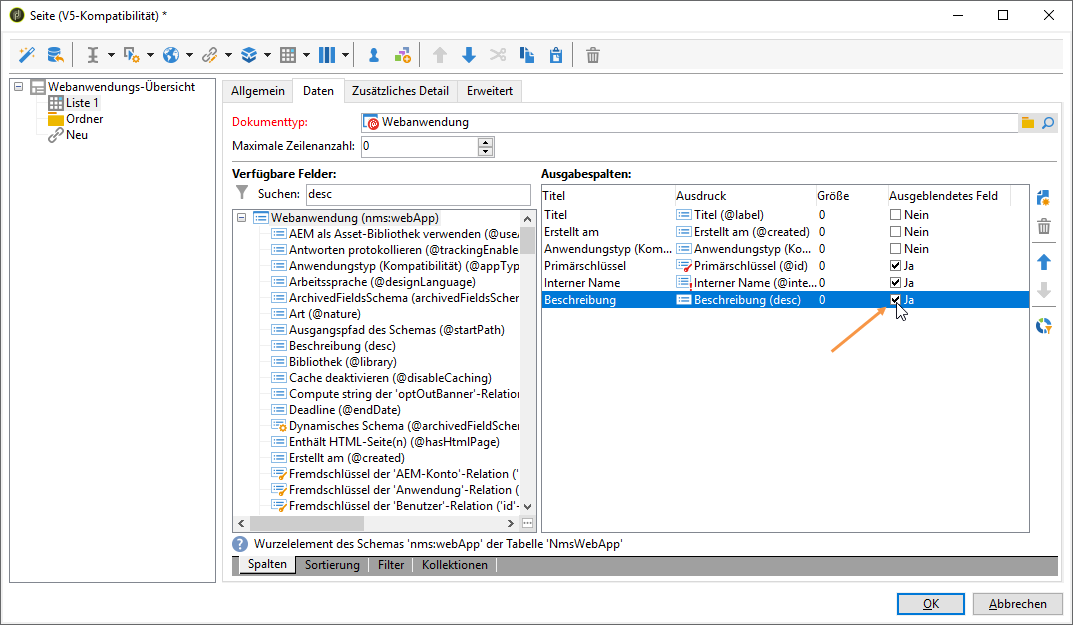Increase Maximale Zeilenanzahl with up stepper
Image resolution: width=1084 pixels, height=638 pixels.
click(x=485, y=142)
